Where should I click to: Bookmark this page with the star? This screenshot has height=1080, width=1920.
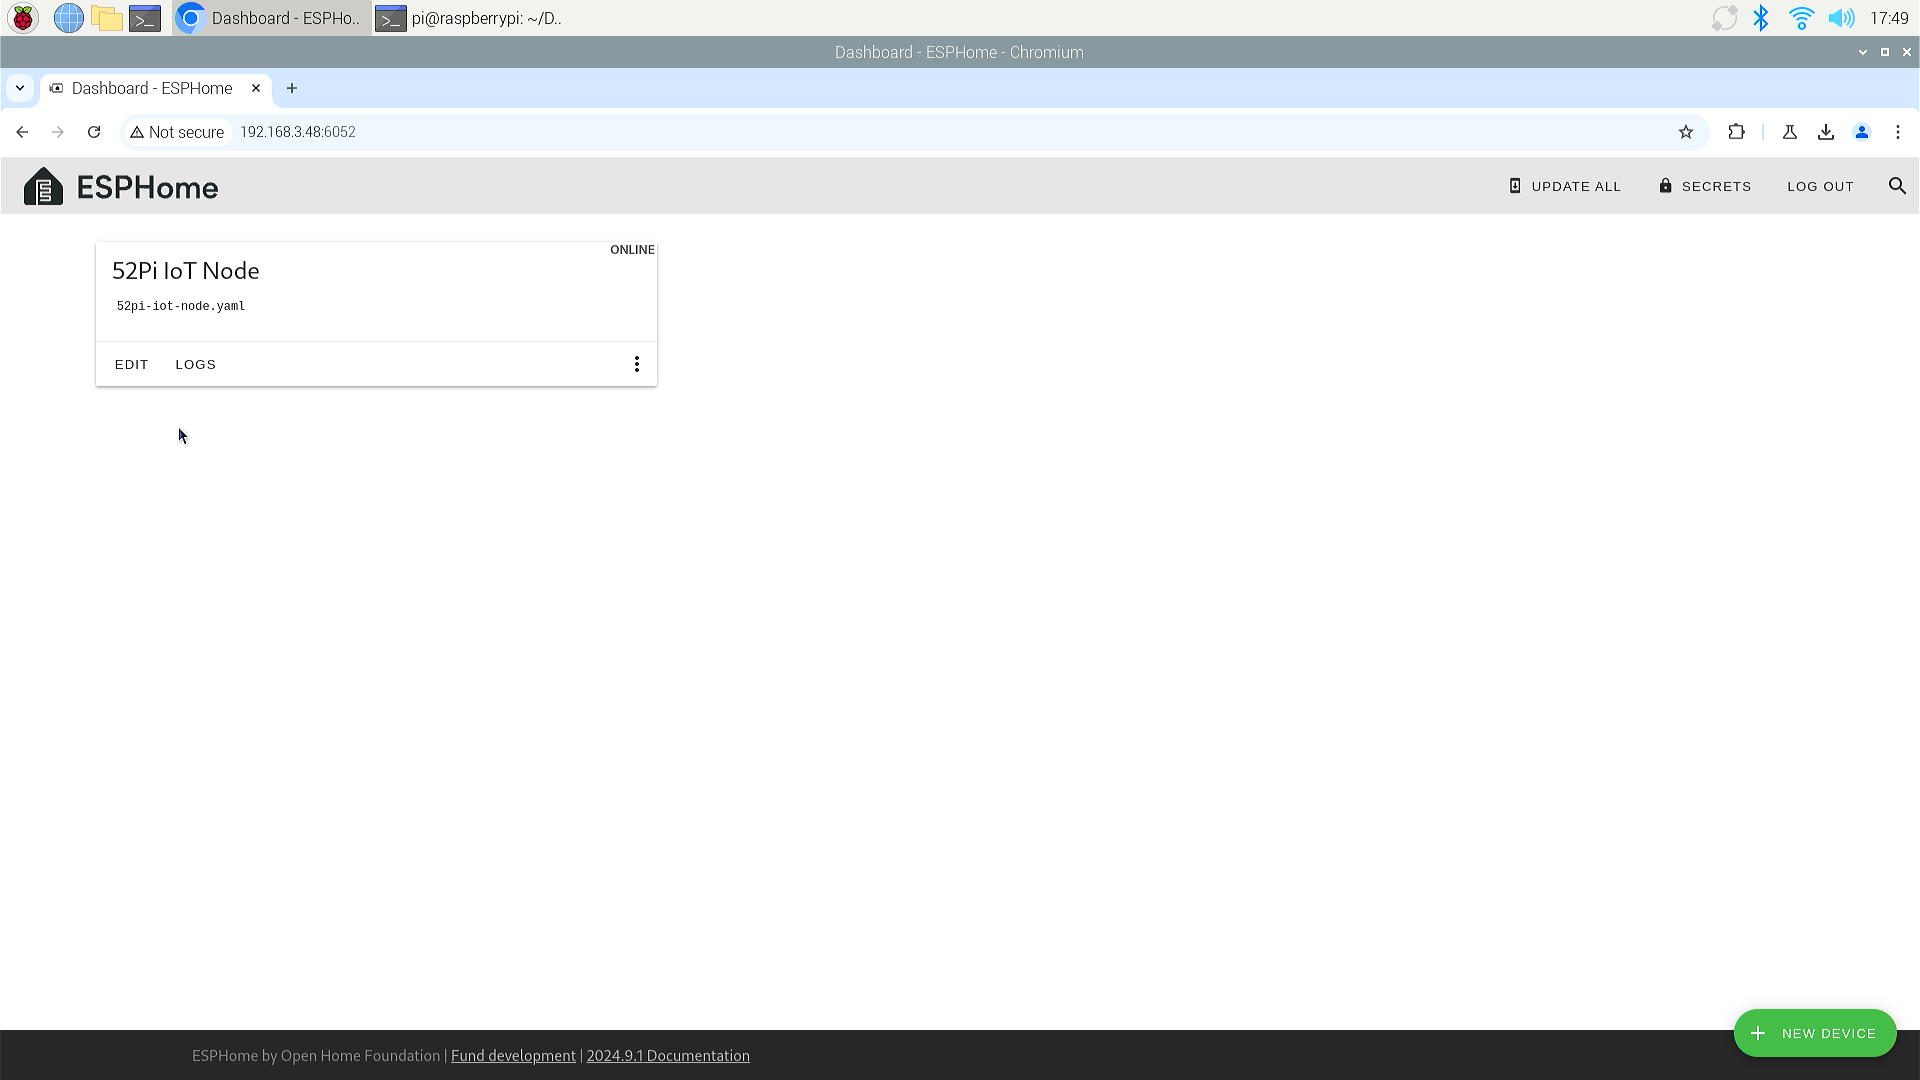point(1686,132)
